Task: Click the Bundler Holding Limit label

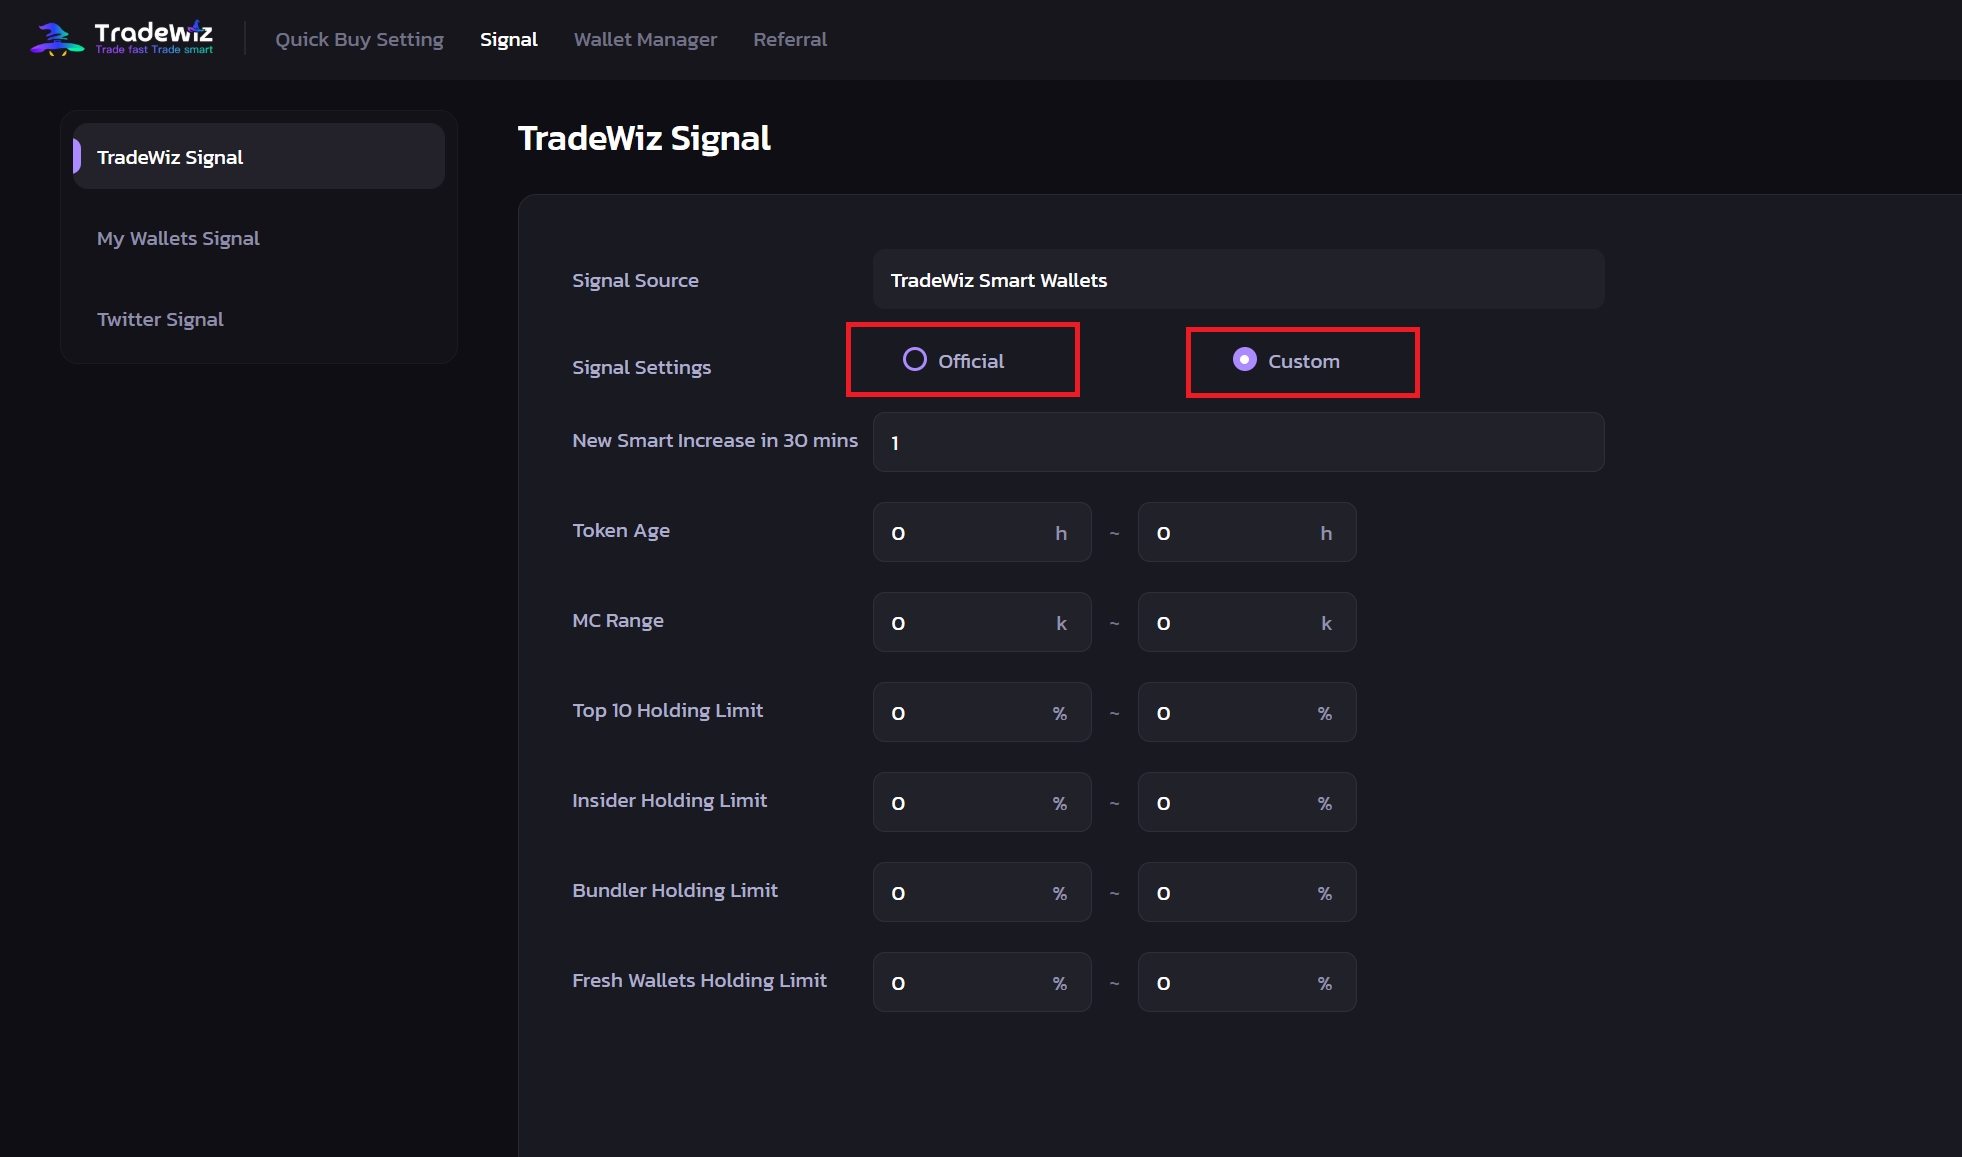Action: pos(675,890)
